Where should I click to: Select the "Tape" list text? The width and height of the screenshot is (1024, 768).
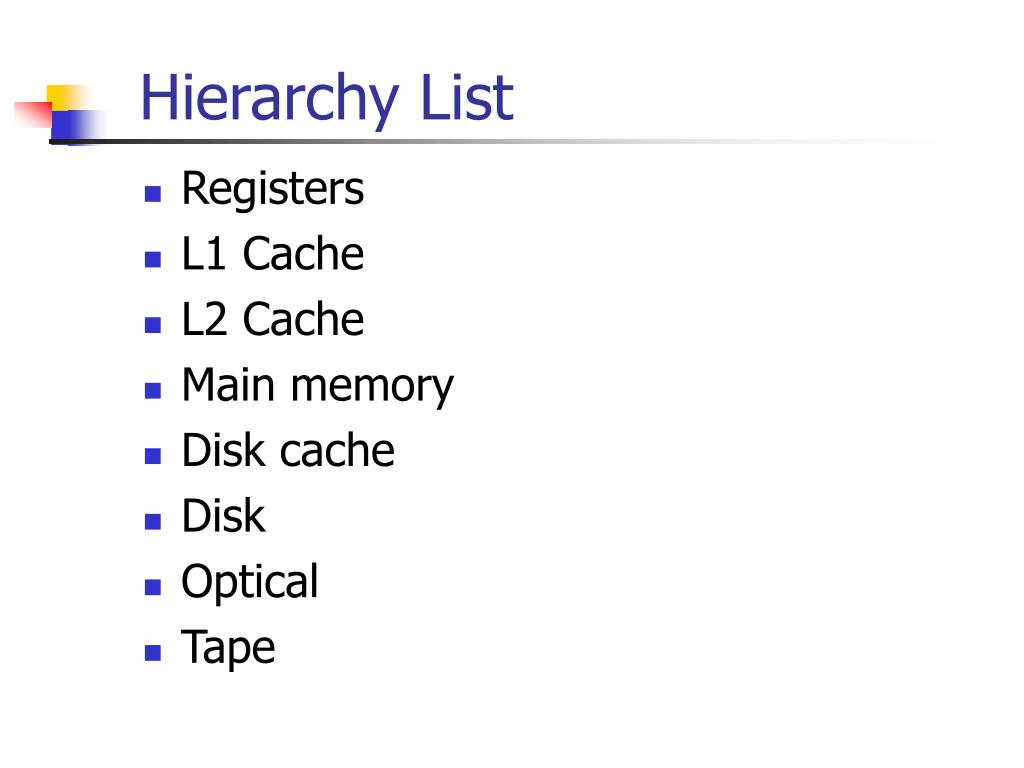tap(227, 648)
